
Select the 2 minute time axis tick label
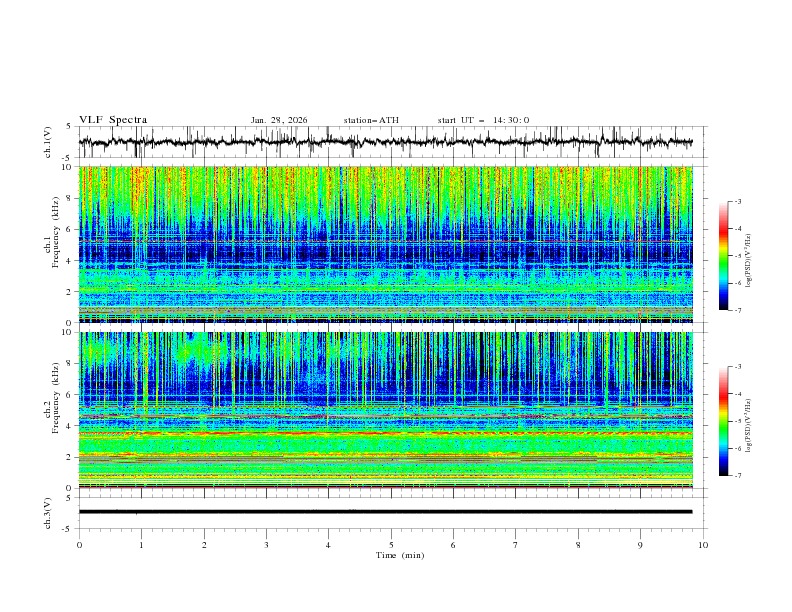[x=204, y=545]
